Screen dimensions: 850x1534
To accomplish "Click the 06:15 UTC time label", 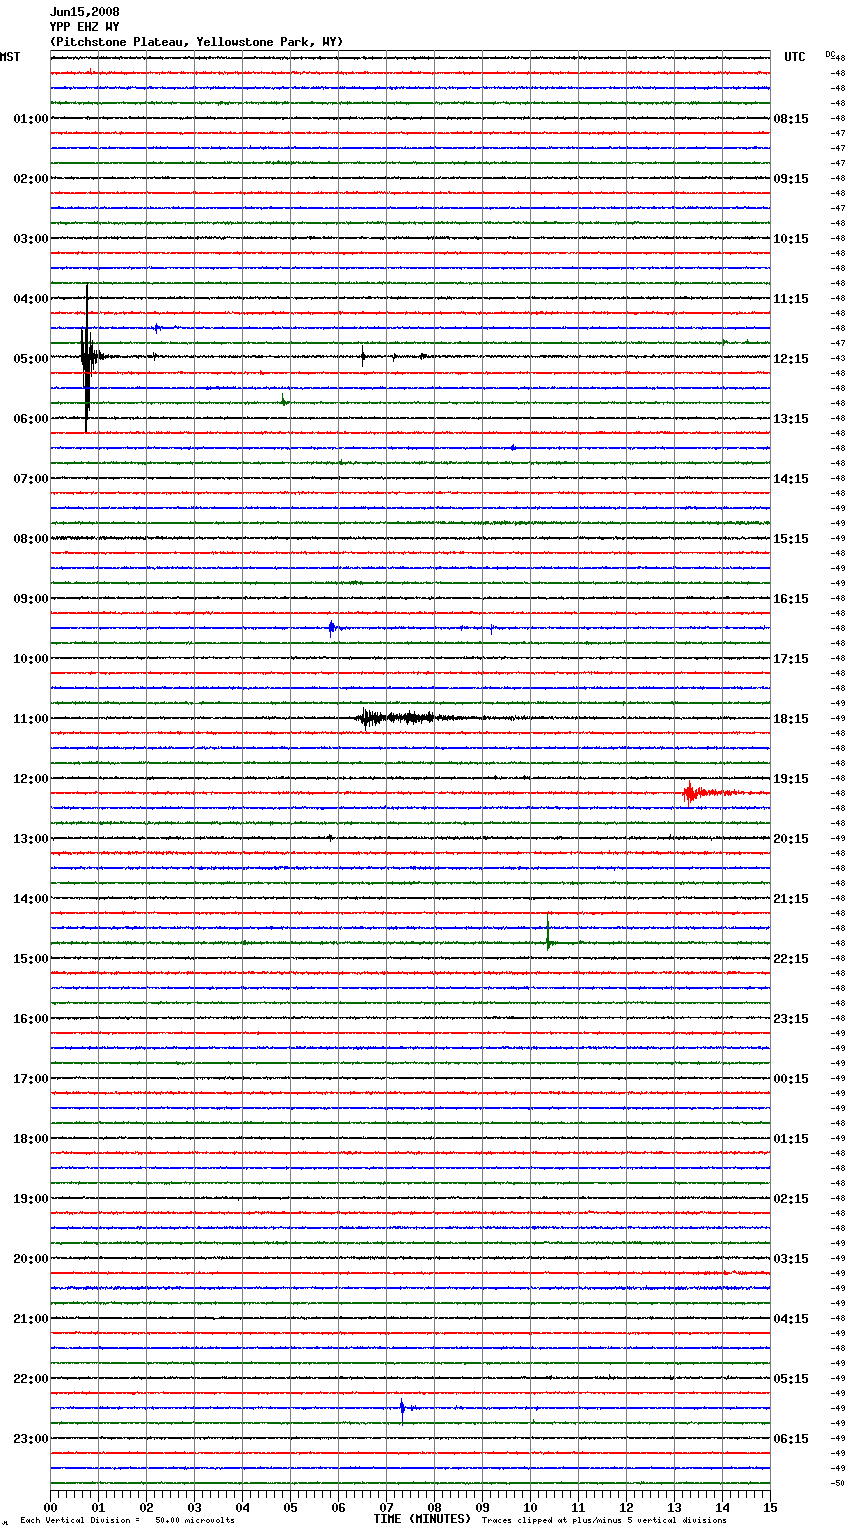I will click(791, 1439).
